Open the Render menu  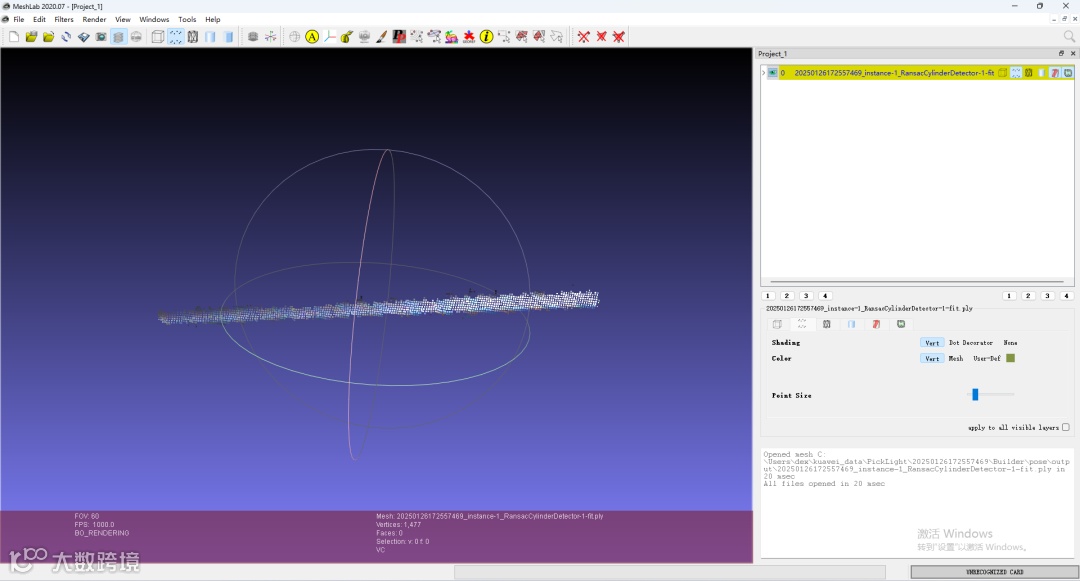94,19
